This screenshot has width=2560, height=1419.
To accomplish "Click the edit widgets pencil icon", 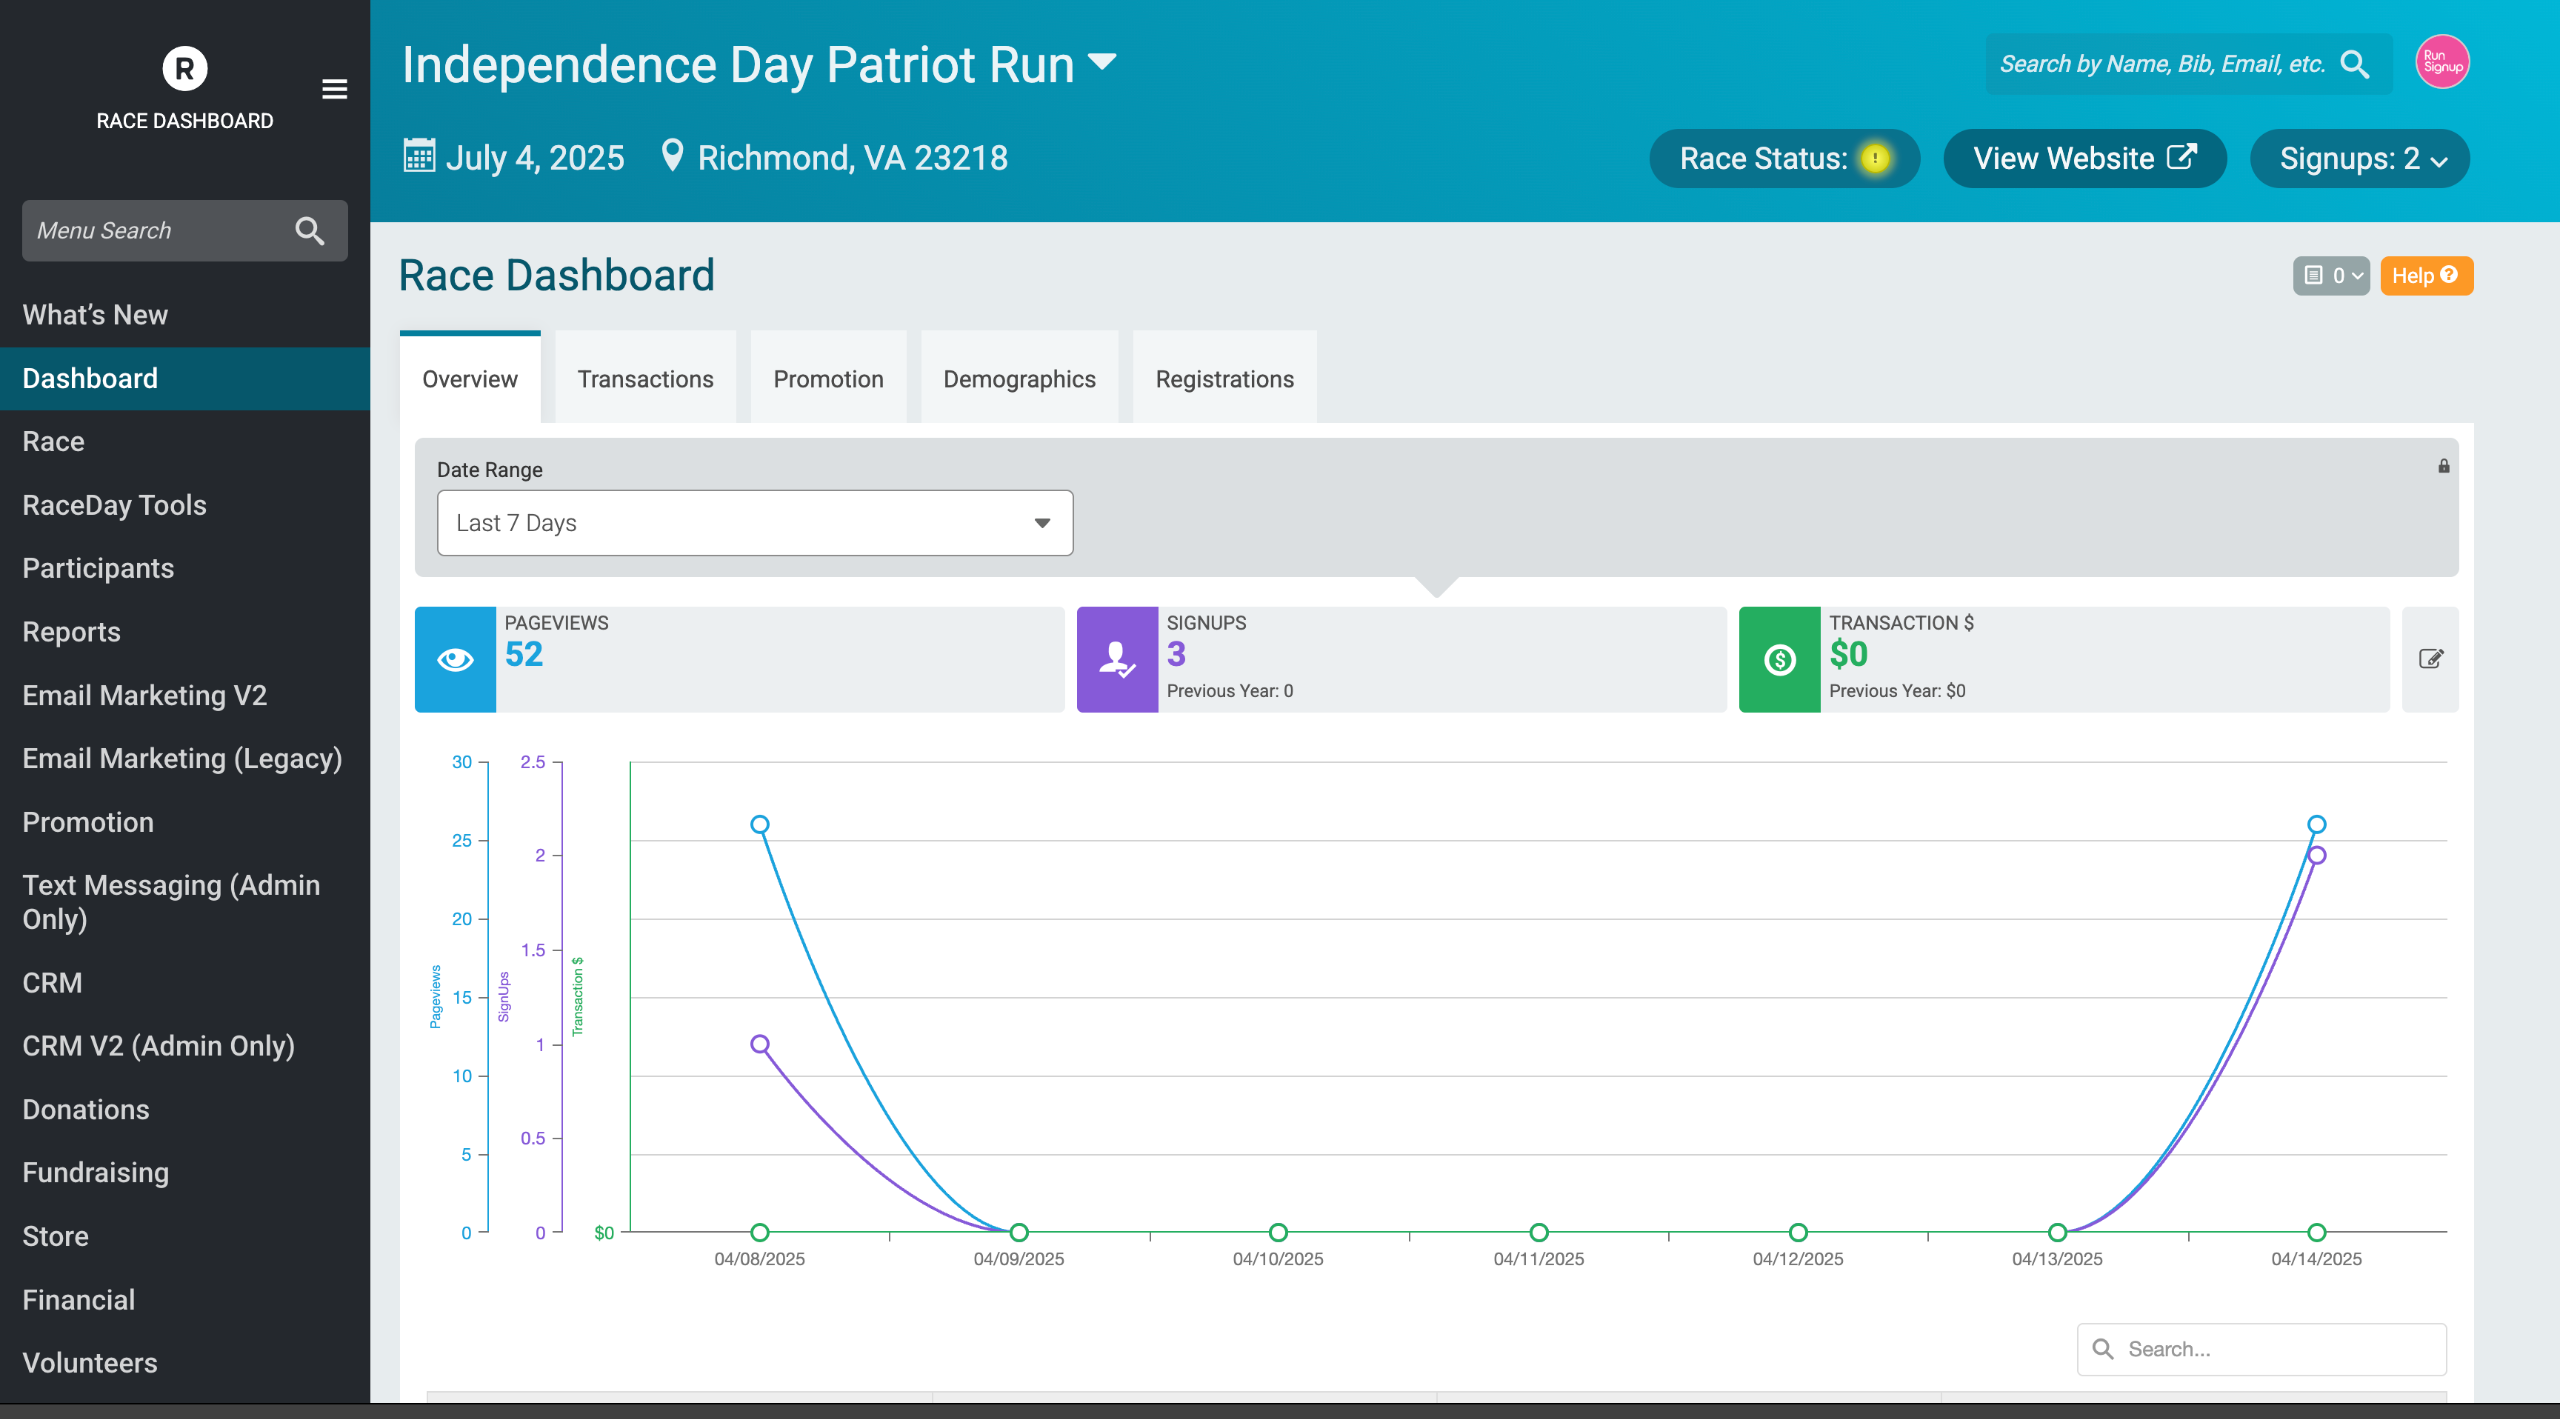I will coord(2430,659).
